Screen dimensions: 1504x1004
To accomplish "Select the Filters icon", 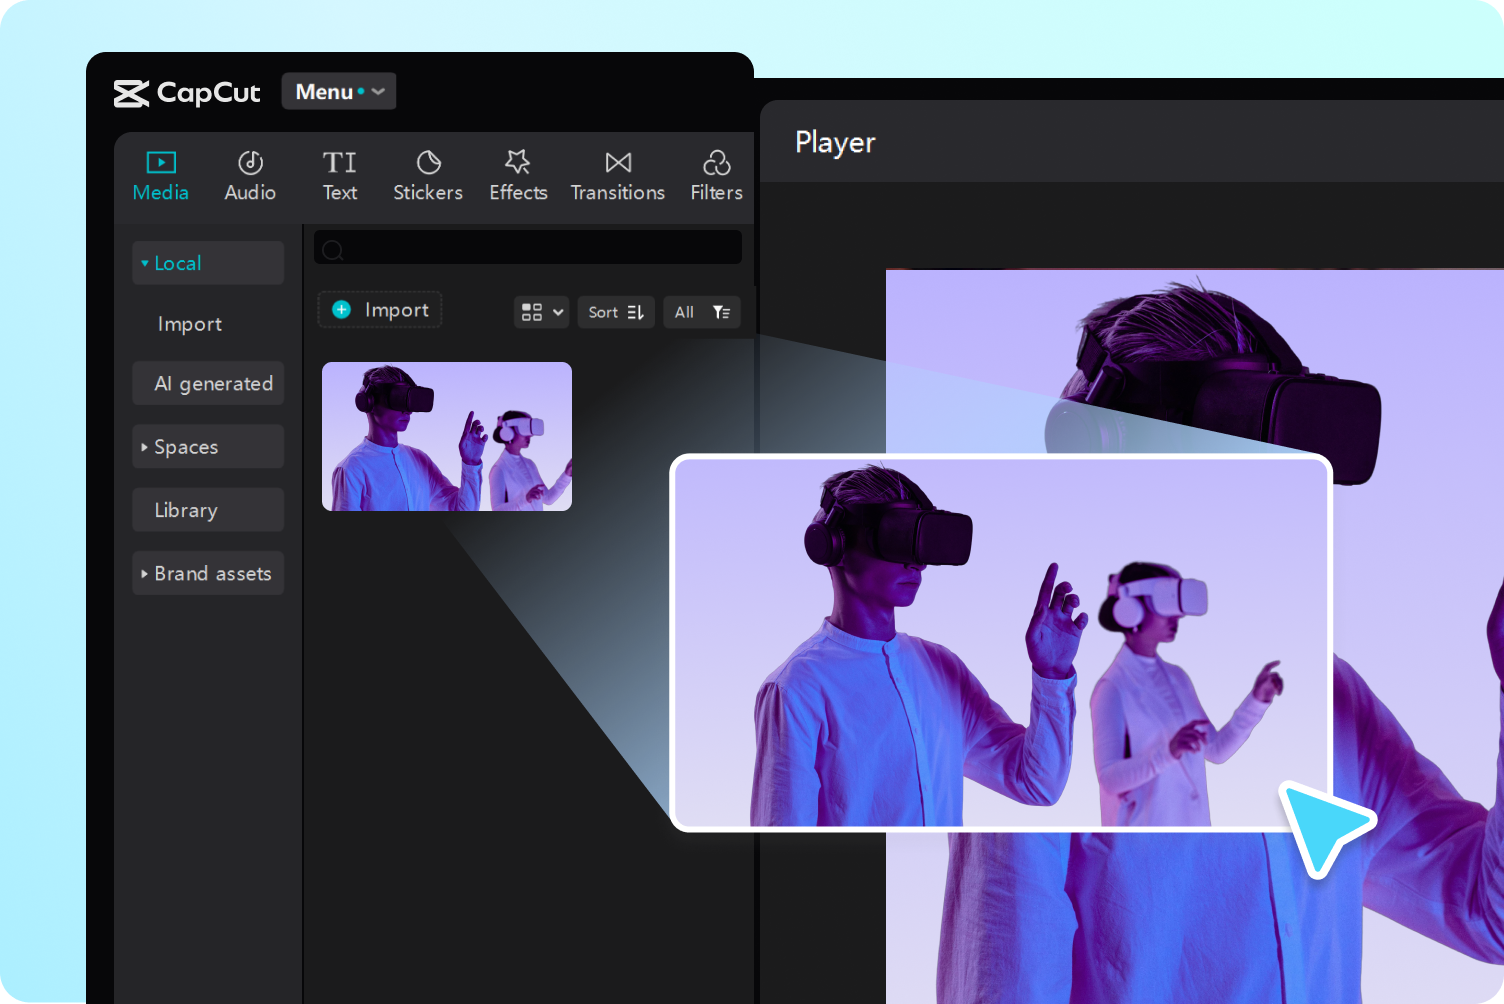I will point(716,163).
